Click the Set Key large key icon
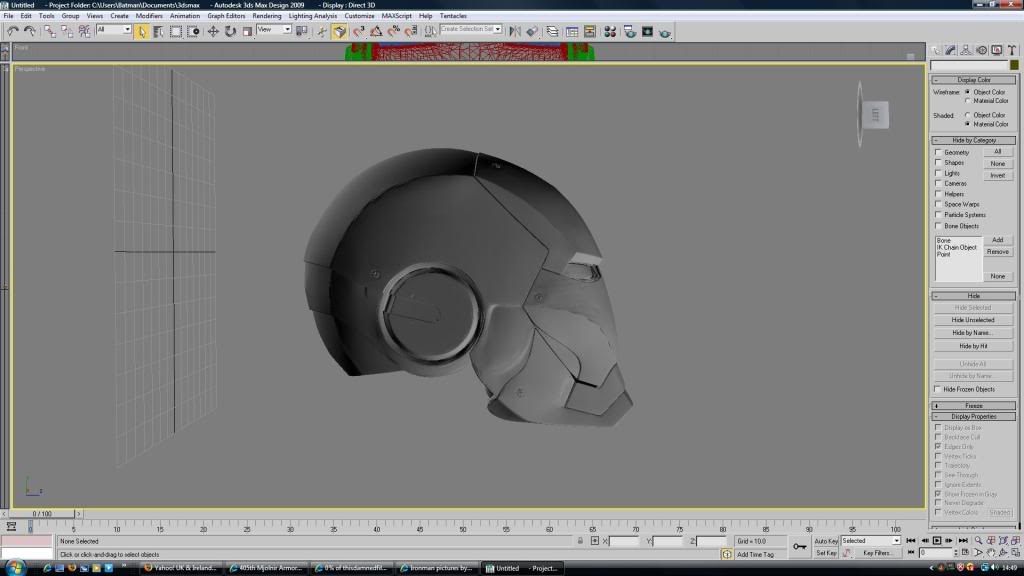Image resolution: width=1024 pixels, height=576 pixels. (799, 546)
